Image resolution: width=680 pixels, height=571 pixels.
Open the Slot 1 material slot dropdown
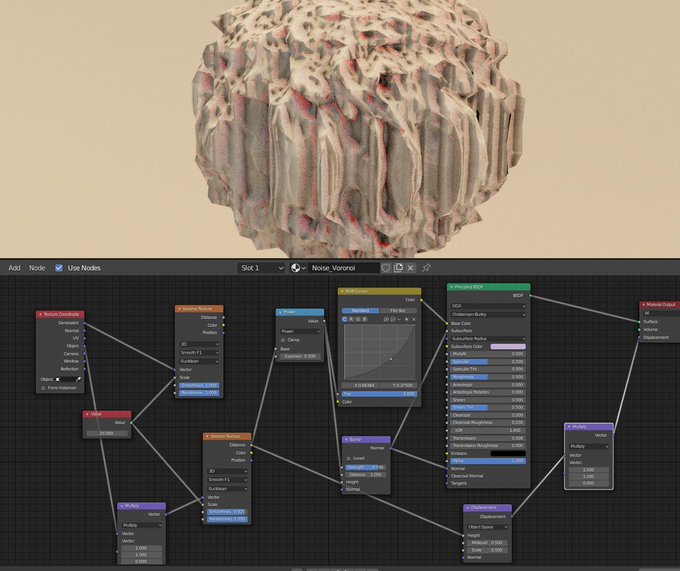pos(262,268)
